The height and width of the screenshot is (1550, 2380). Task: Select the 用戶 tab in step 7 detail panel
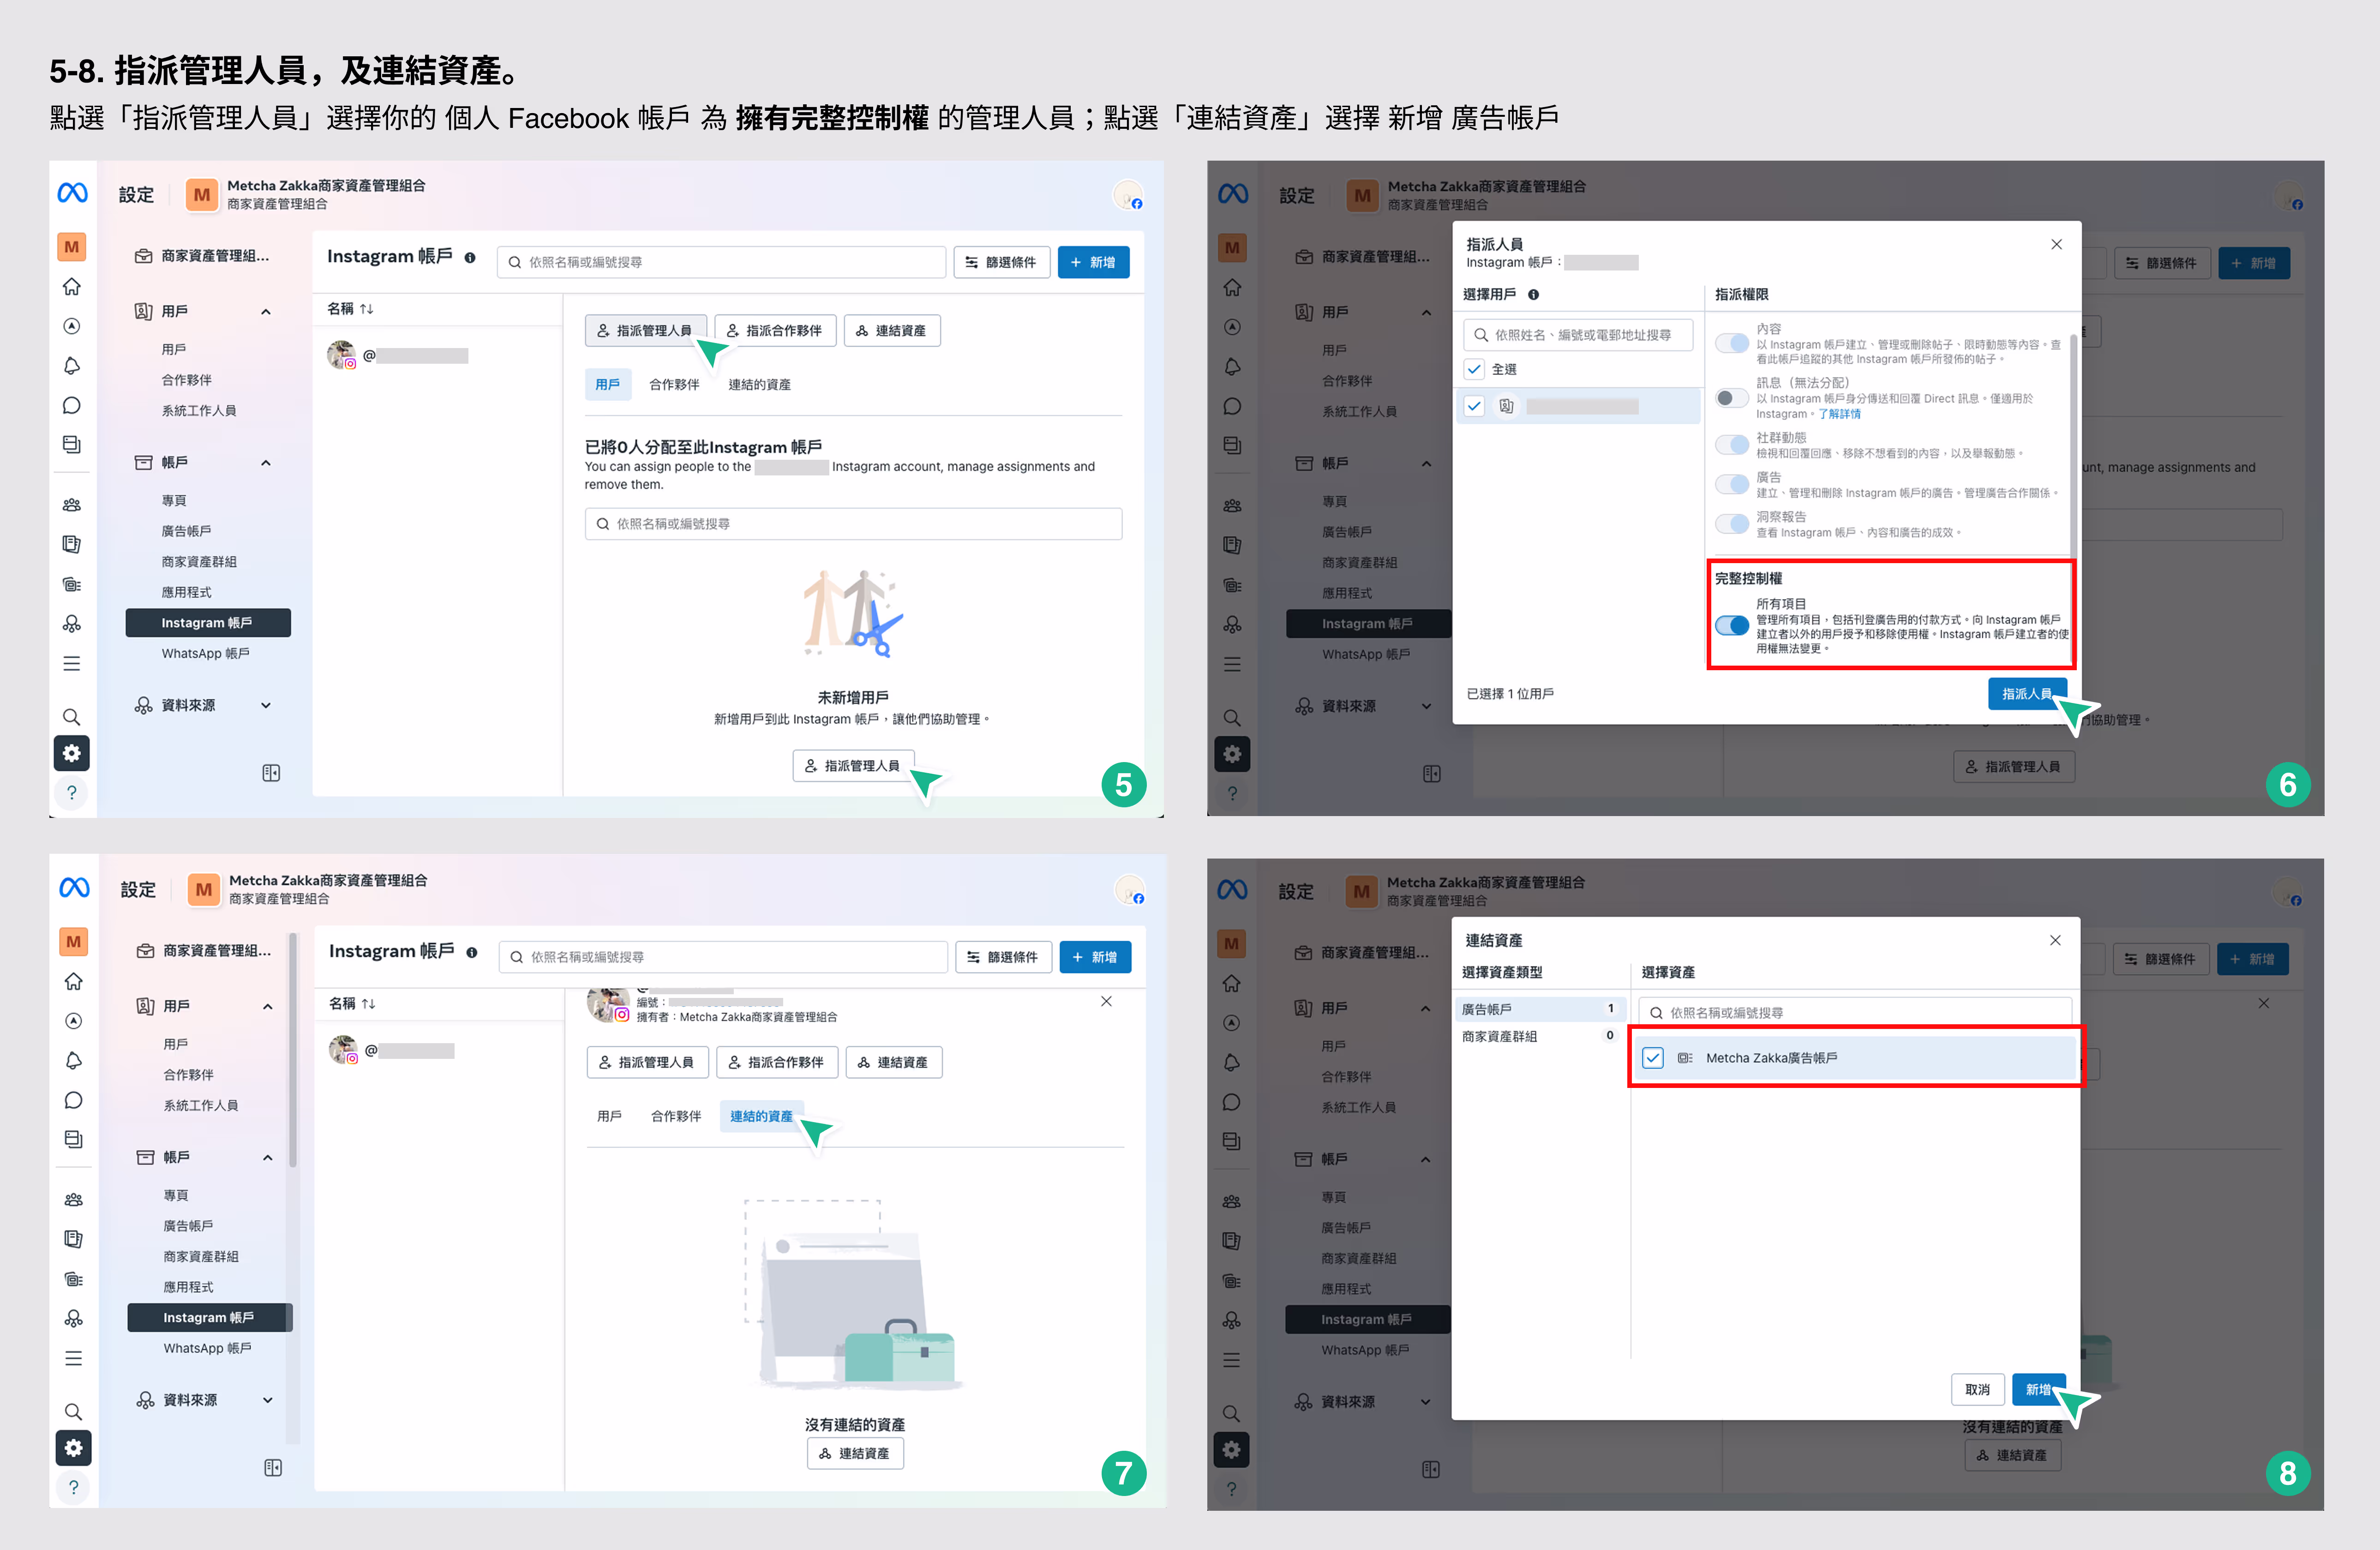(x=609, y=1116)
